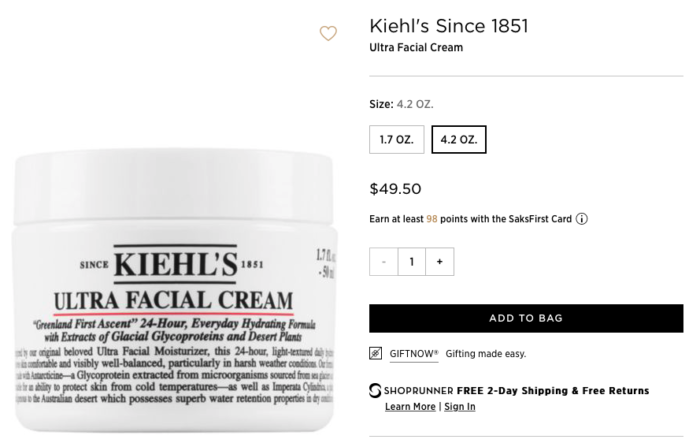Open ShopRunner Learn More link
This screenshot has width=700, height=443.
(x=410, y=407)
